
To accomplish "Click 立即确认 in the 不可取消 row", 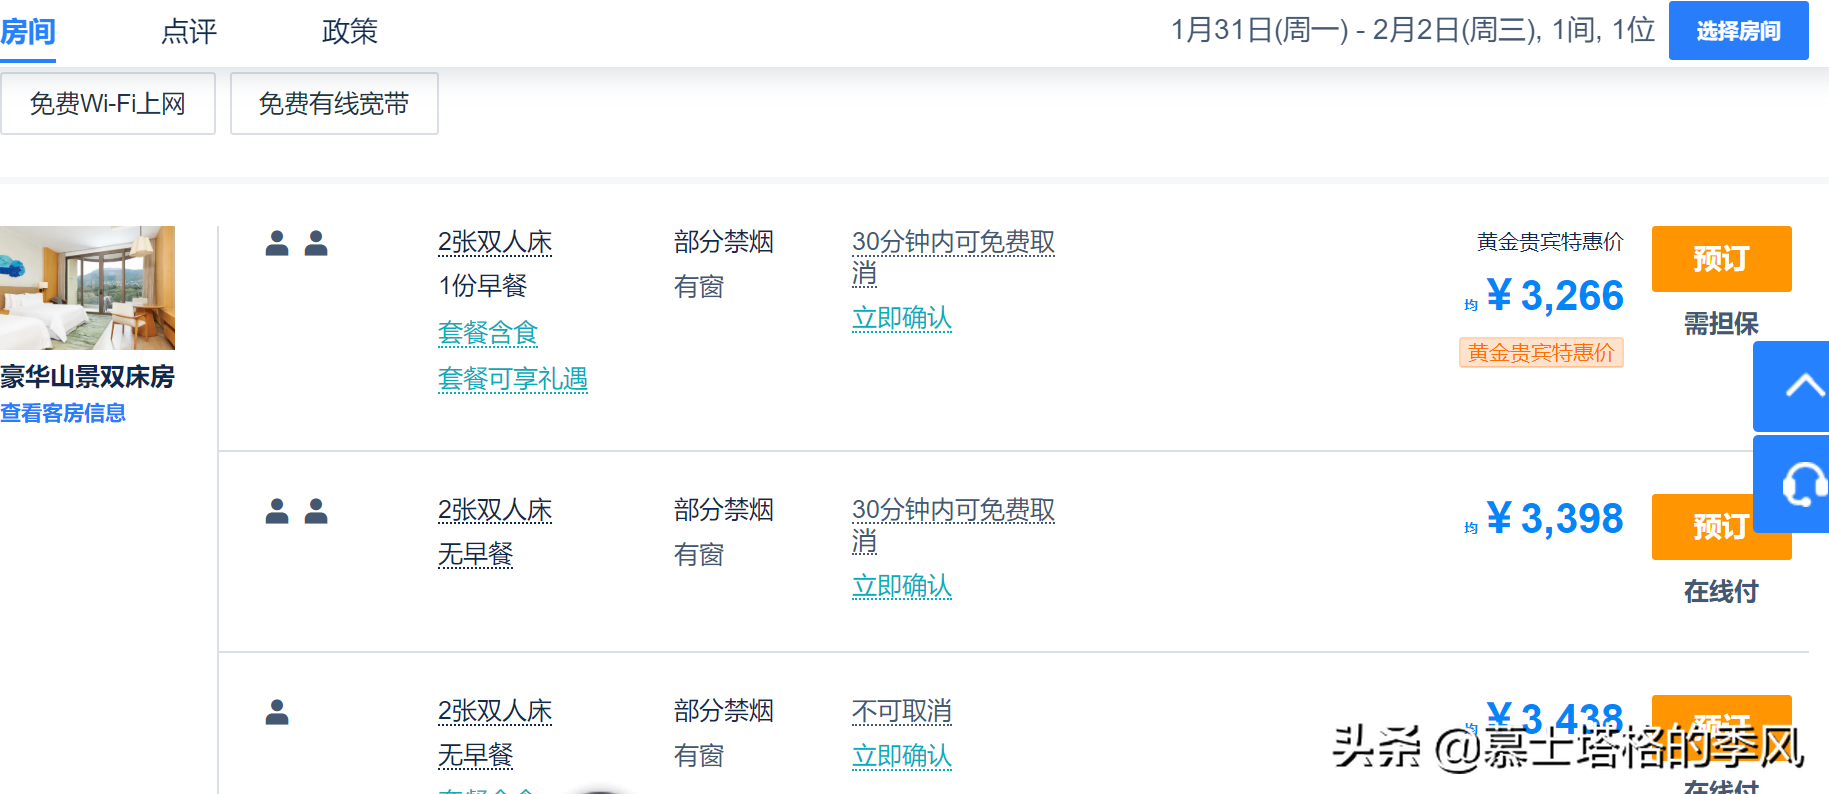I will click(x=901, y=756).
